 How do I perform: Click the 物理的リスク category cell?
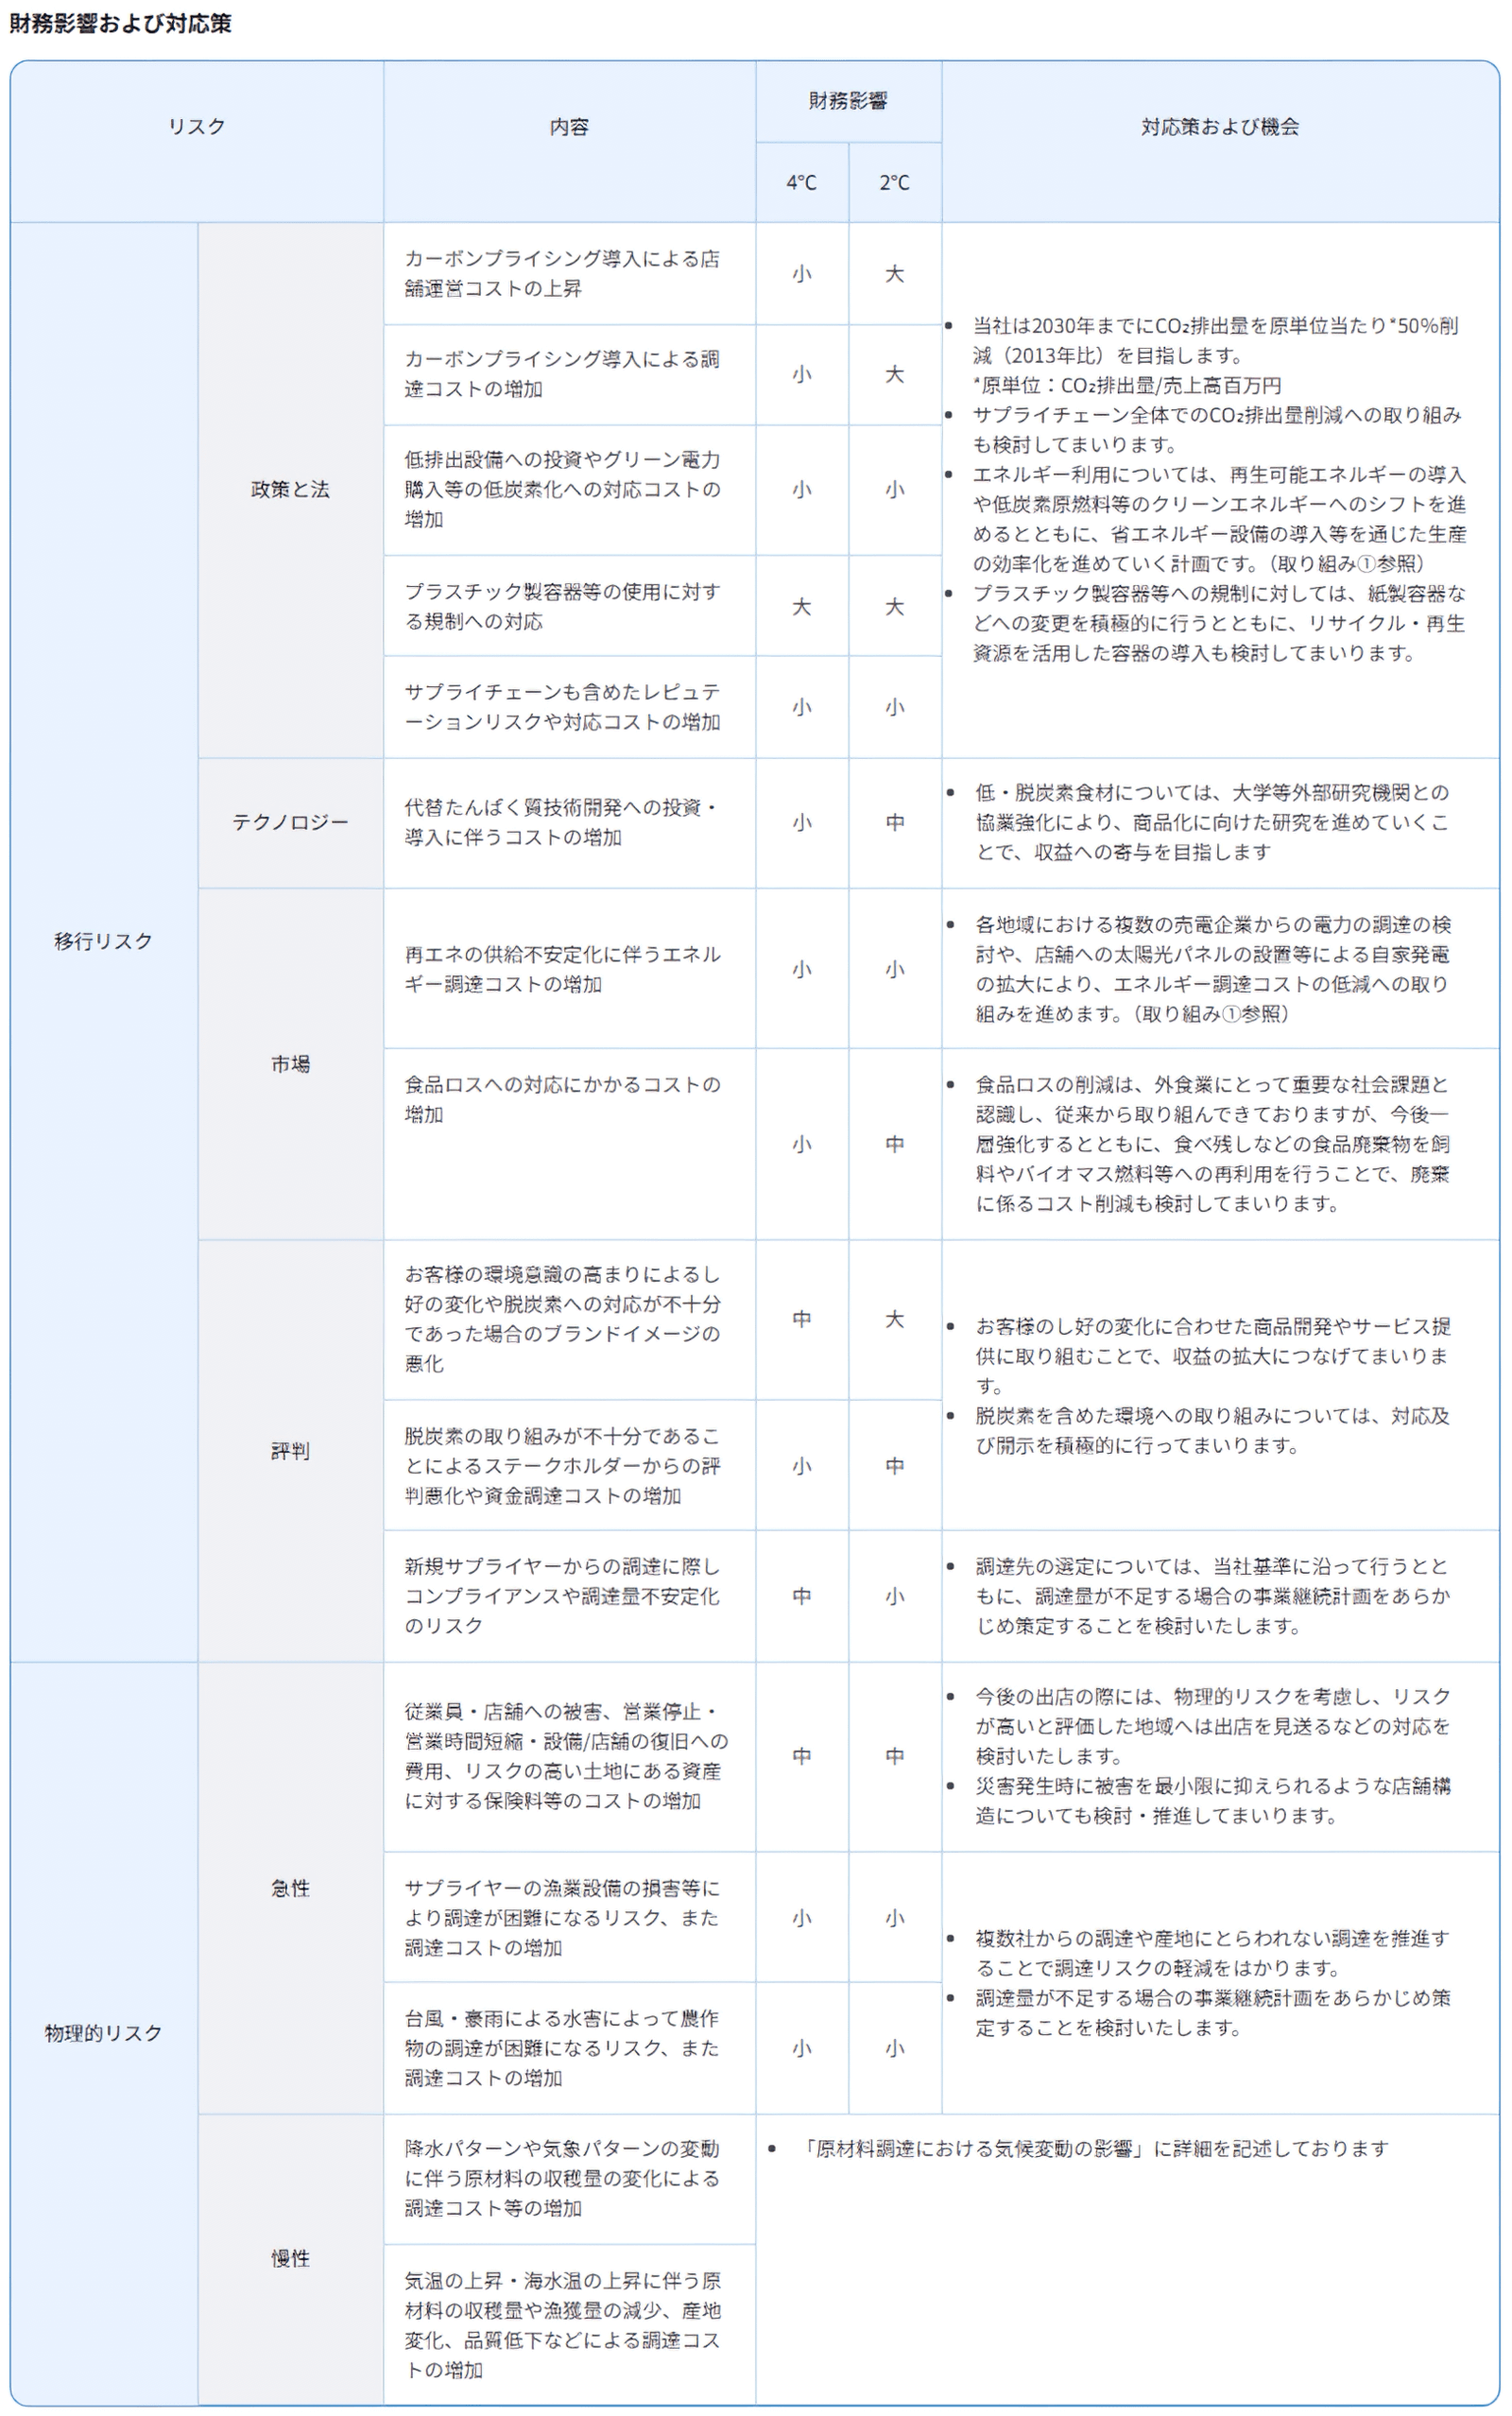pos(103,2033)
